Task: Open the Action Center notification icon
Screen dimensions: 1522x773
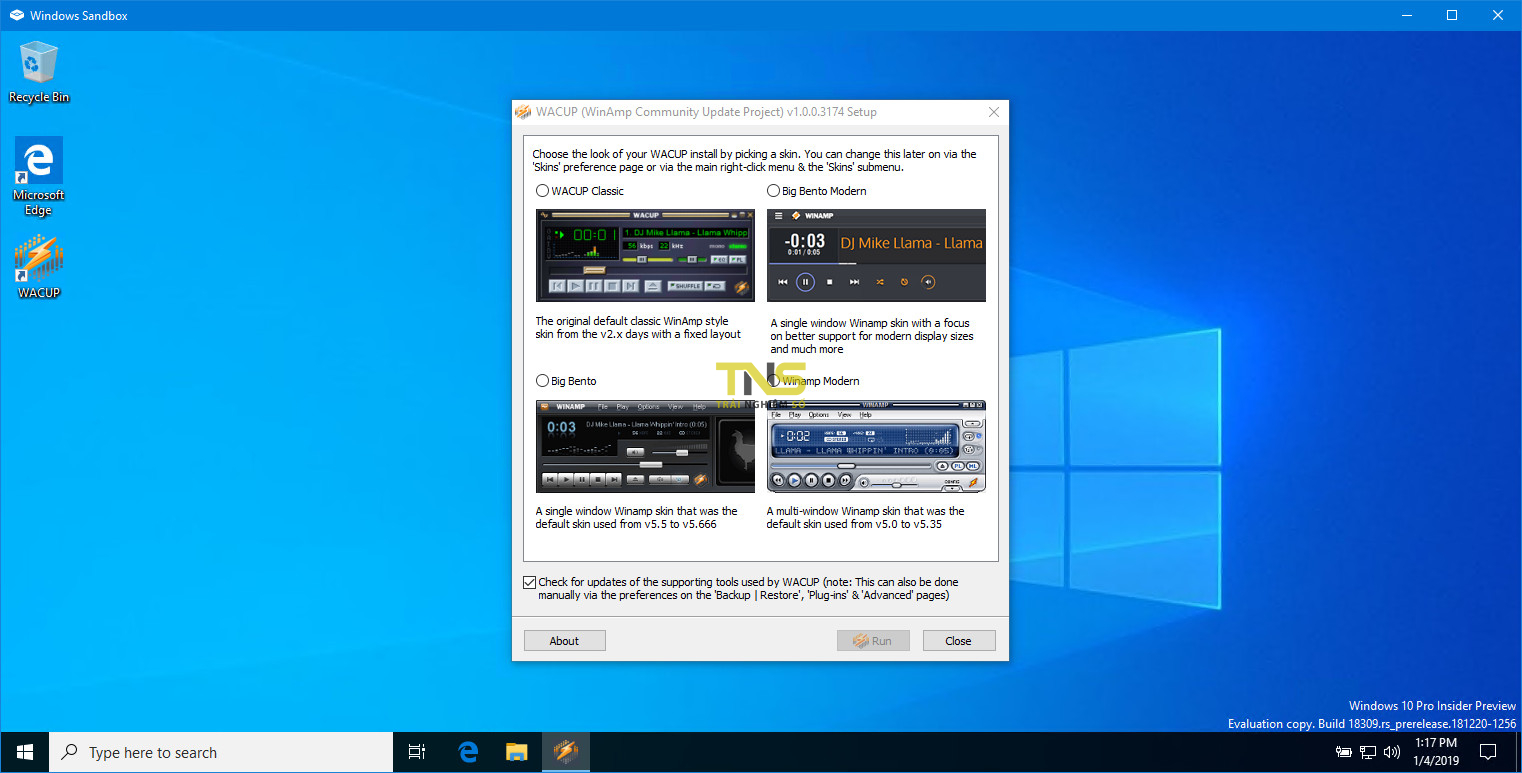Action: click(x=1488, y=752)
